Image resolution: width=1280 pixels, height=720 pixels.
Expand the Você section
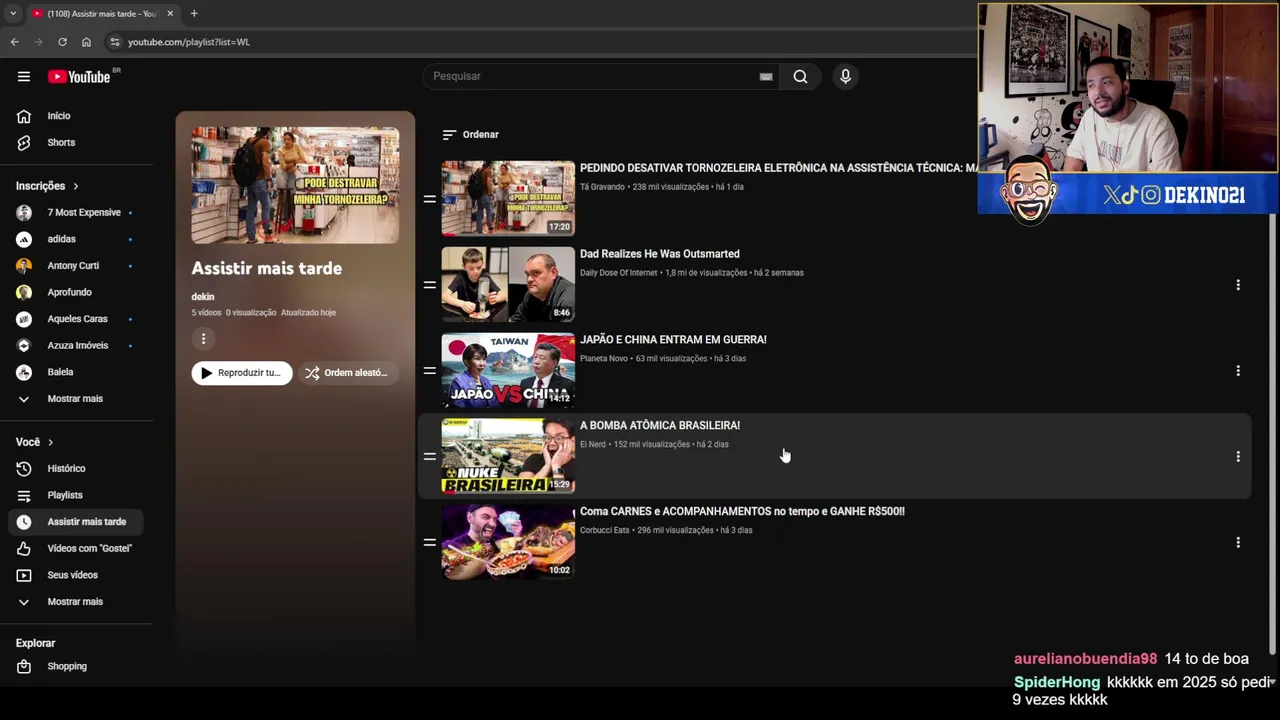click(x=35, y=442)
